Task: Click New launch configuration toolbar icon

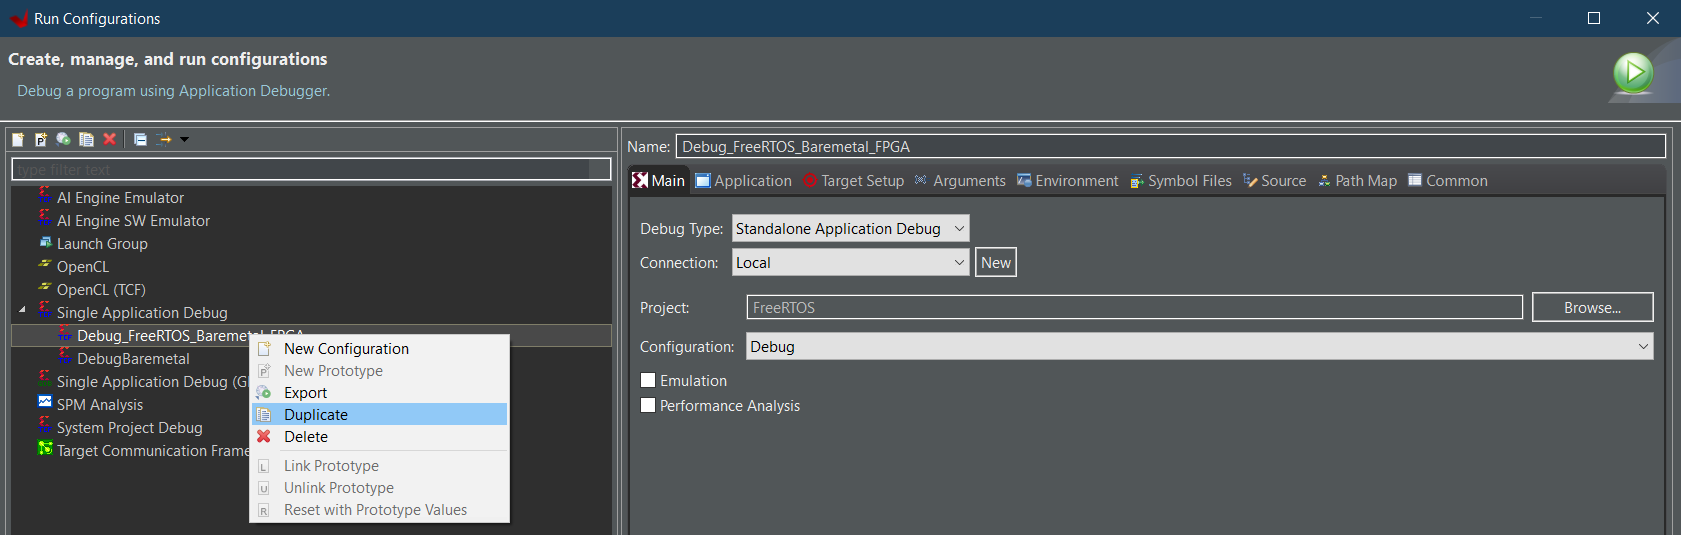Action: coord(18,139)
